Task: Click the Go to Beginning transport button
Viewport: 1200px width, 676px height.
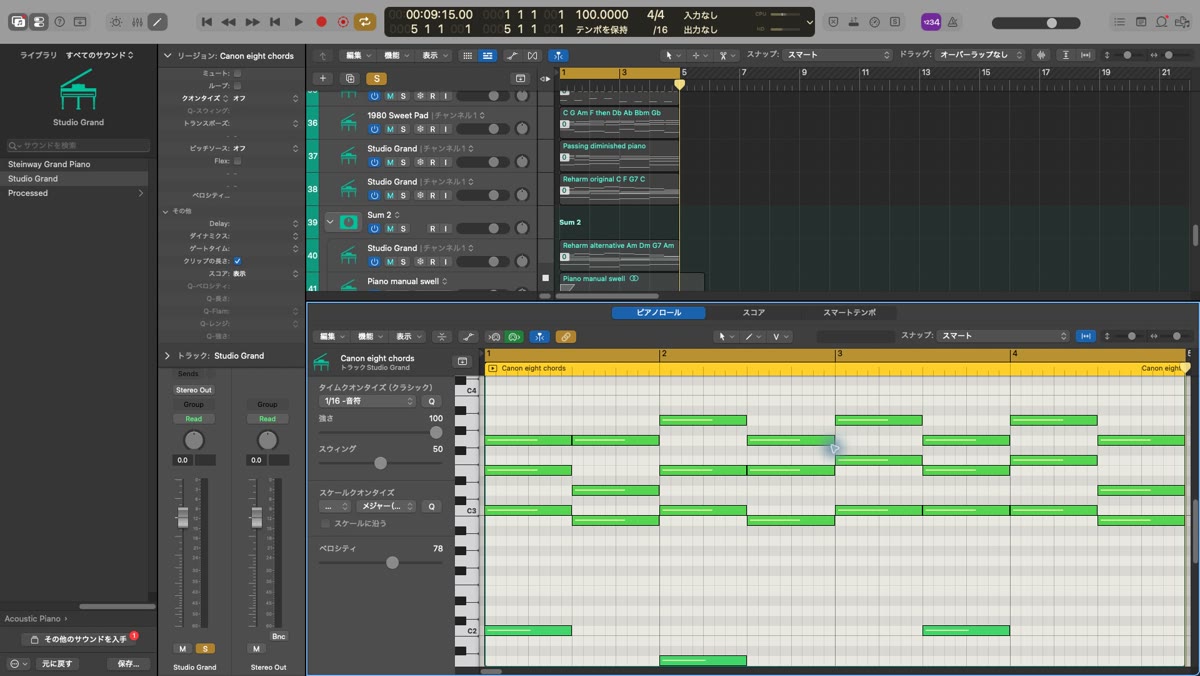Action: pyautogui.click(x=207, y=21)
